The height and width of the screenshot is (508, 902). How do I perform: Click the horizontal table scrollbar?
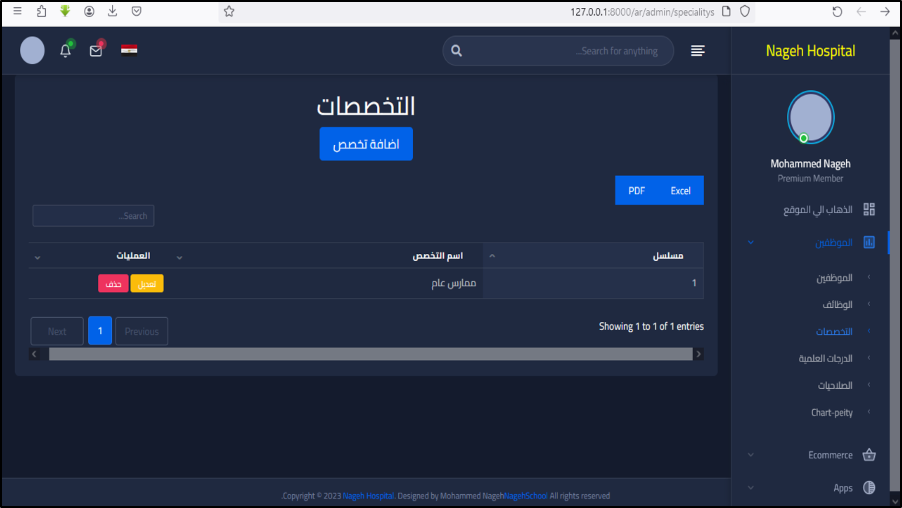click(370, 354)
